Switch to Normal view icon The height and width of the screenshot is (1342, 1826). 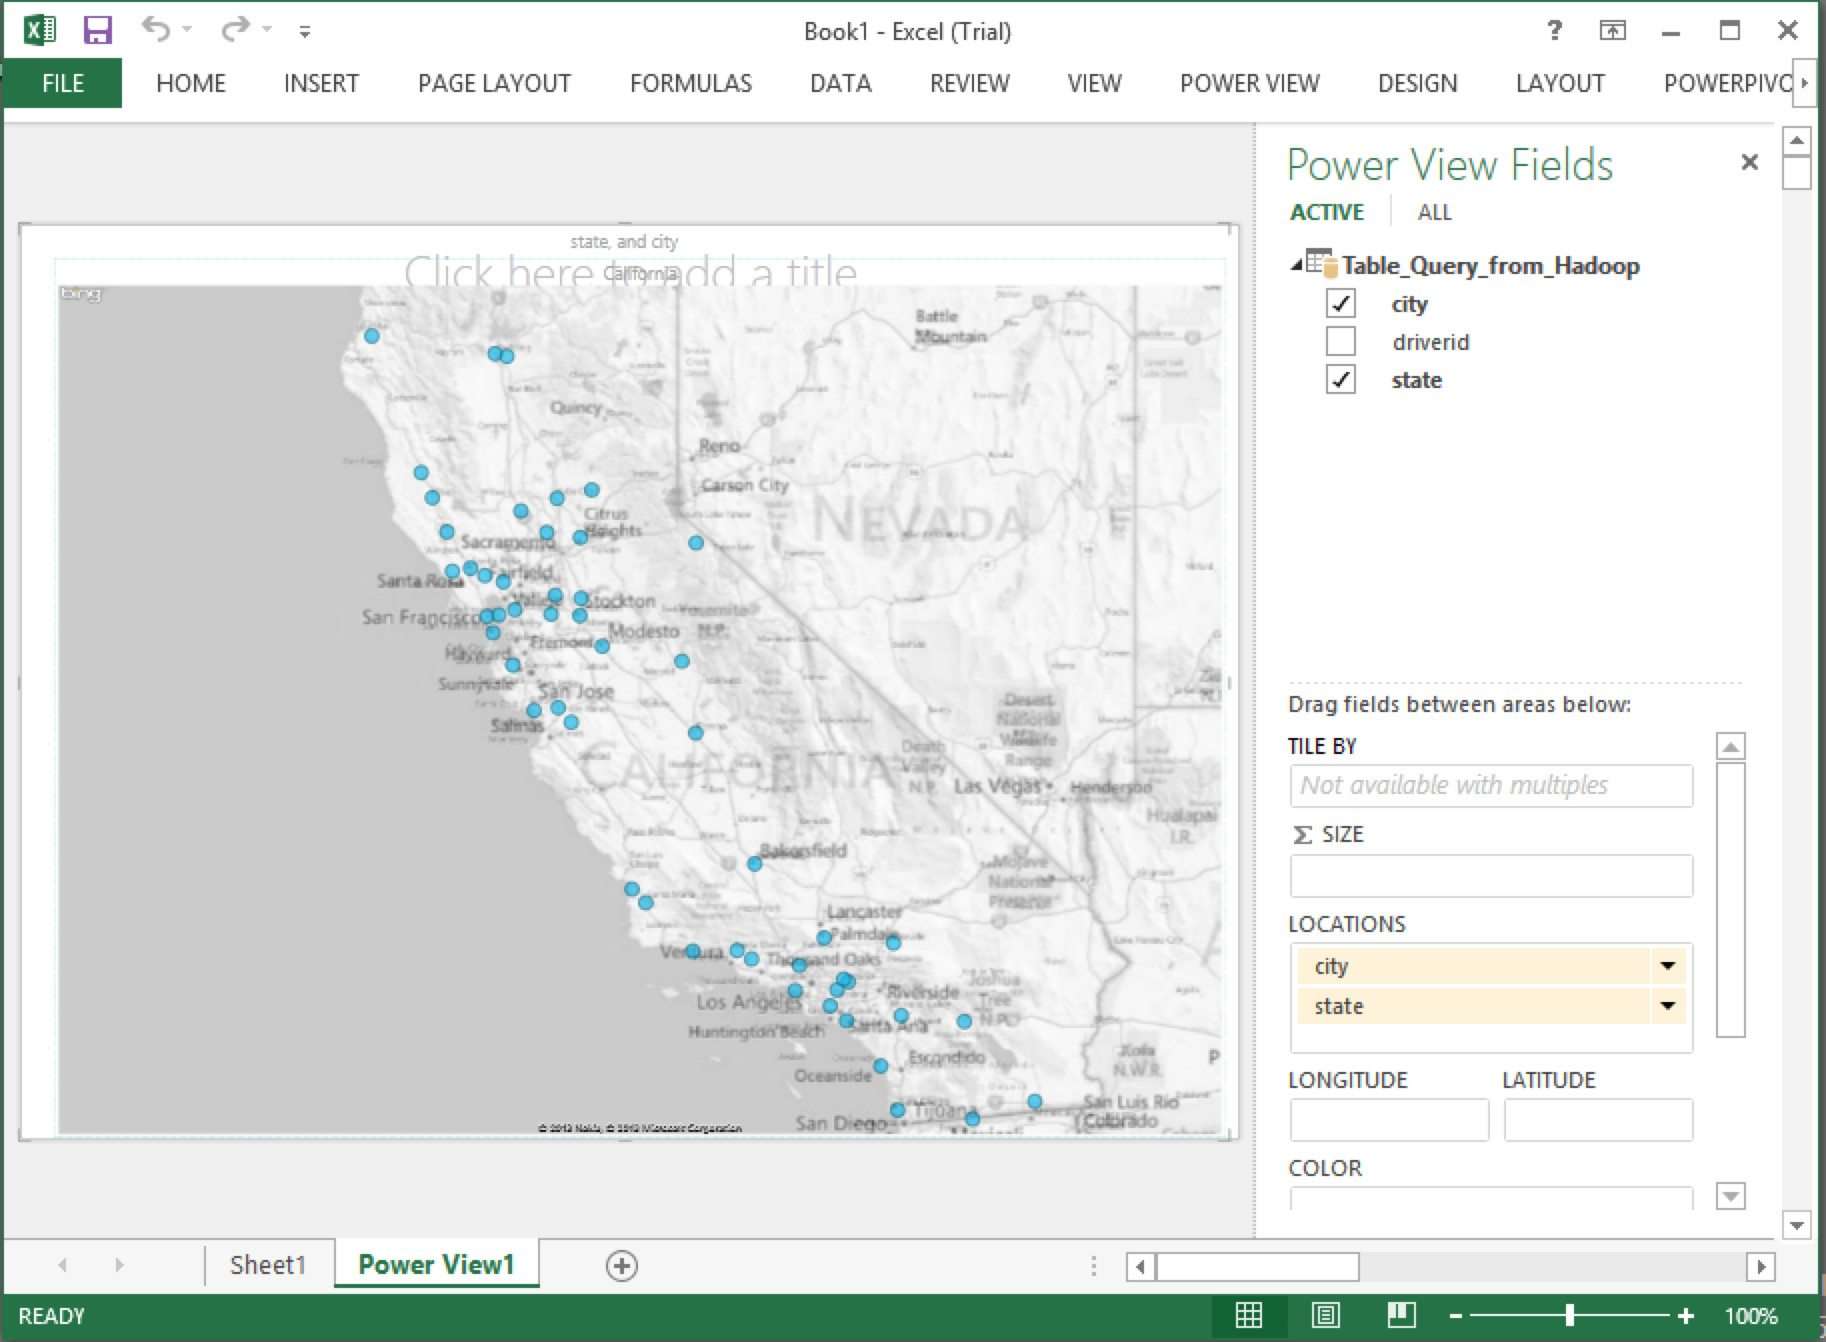(x=1249, y=1315)
